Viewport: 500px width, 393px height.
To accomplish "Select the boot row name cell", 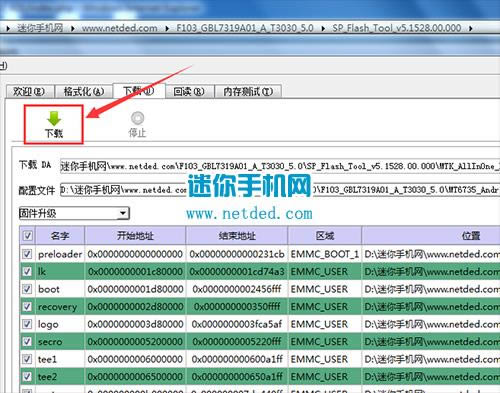I will point(60,289).
